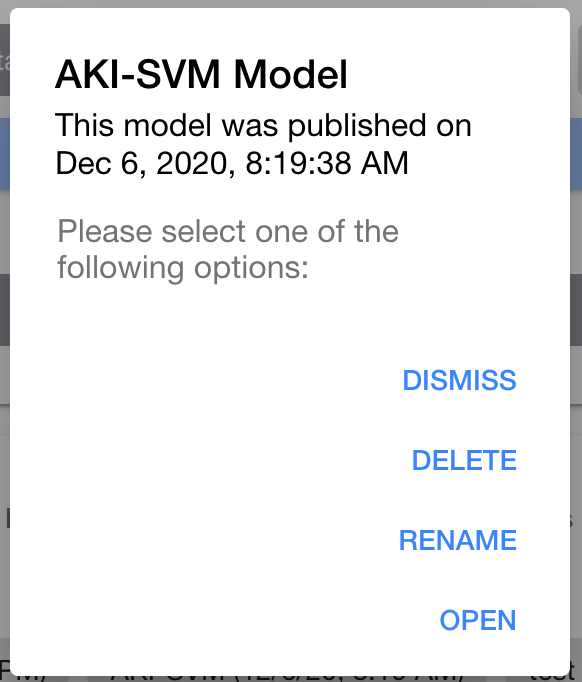Click the dimmed blue band at right edge

[576, 154]
